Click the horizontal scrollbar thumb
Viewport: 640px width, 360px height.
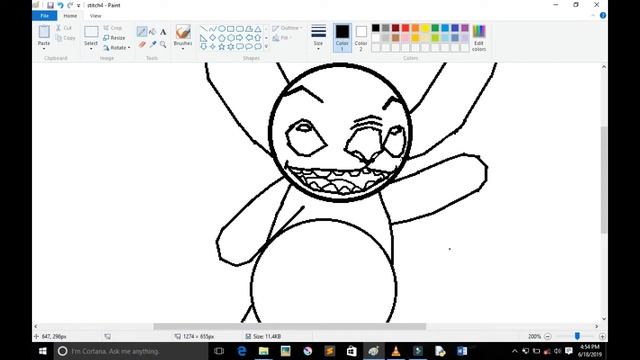pos(289,326)
